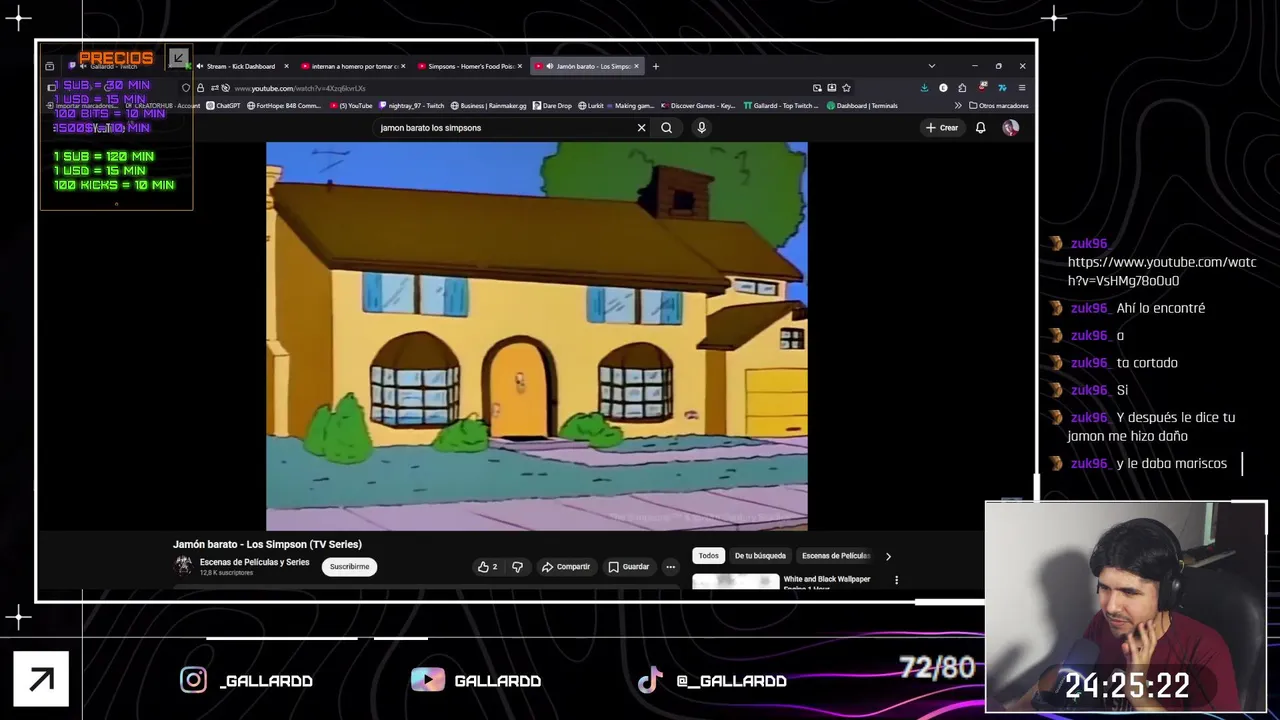Open a new browser tab
Image resolution: width=1280 pixels, height=720 pixels.
(656, 66)
